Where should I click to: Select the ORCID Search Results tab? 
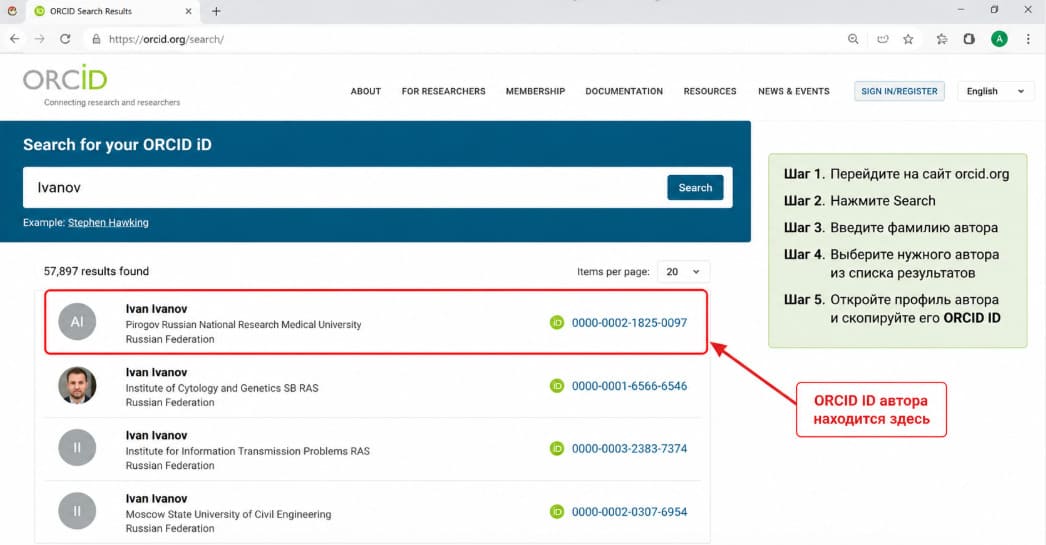tap(112, 11)
